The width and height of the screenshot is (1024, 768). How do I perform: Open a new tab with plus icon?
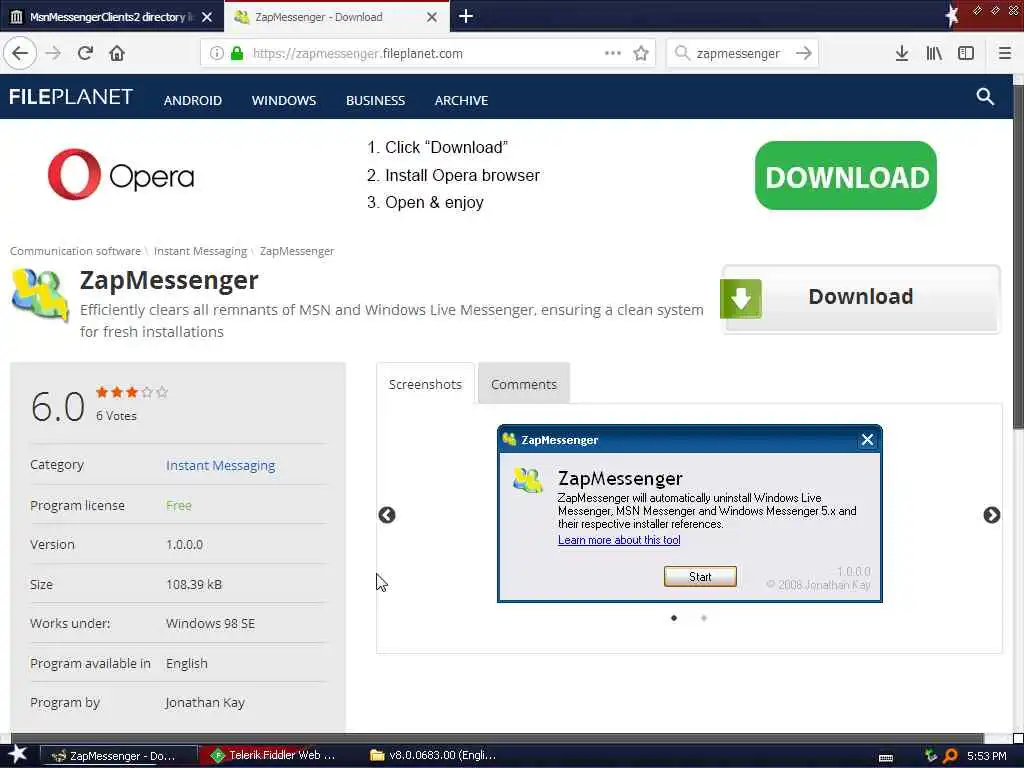[466, 16]
